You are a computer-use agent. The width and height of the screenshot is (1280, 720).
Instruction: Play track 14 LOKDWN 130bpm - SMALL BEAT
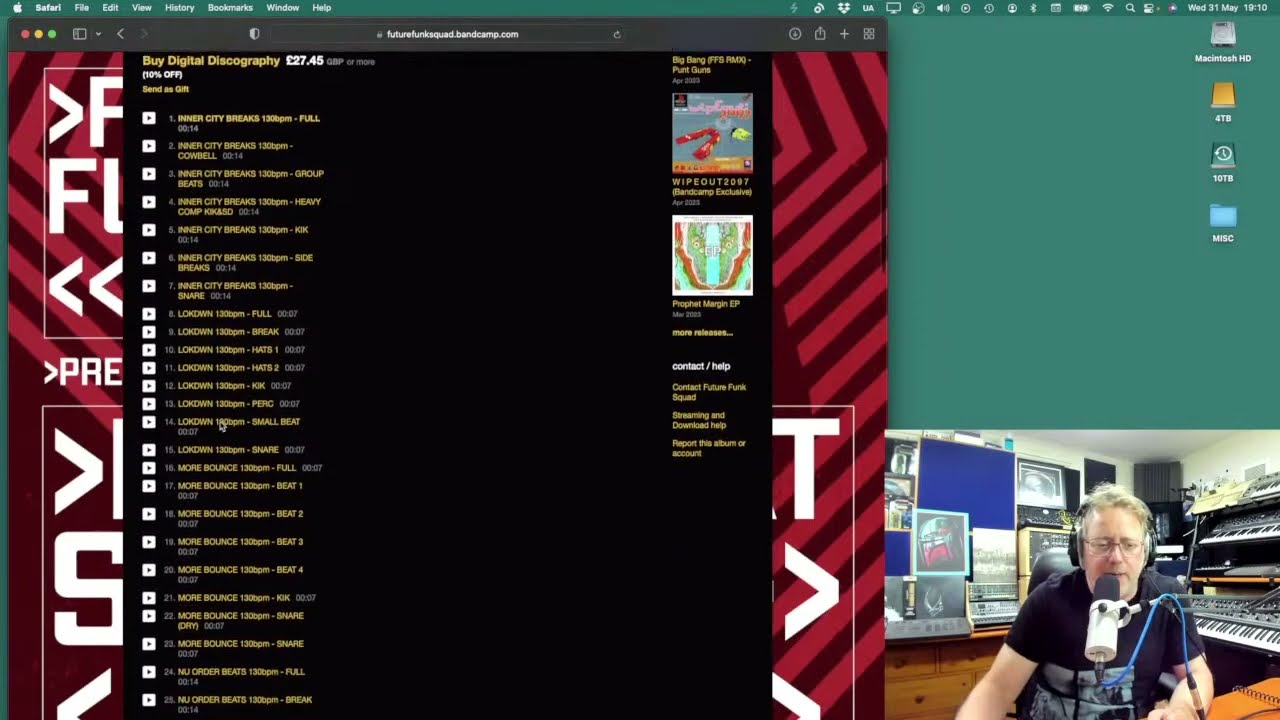[x=149, y=422]
